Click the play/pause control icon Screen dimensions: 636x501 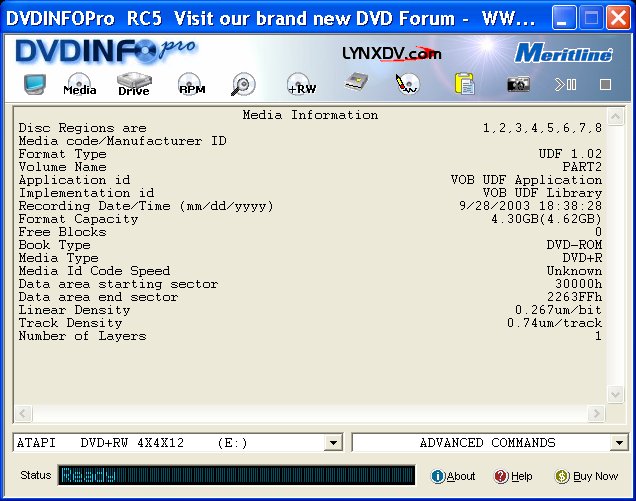(565, 85)
